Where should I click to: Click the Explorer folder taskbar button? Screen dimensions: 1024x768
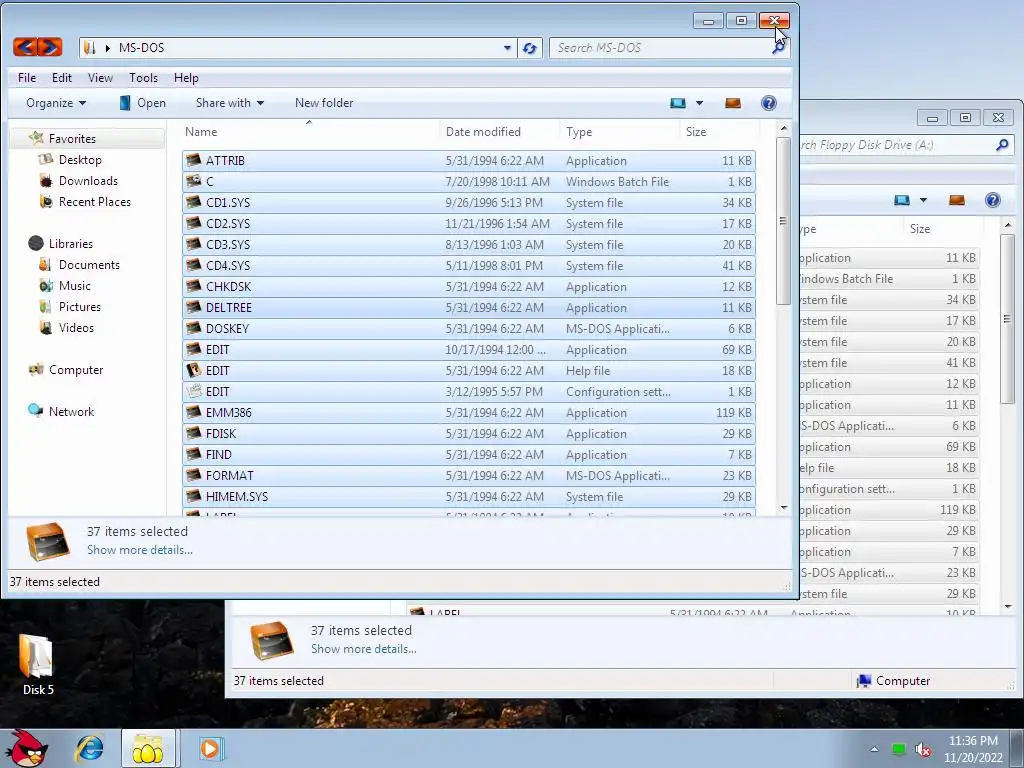click(148, 748)
